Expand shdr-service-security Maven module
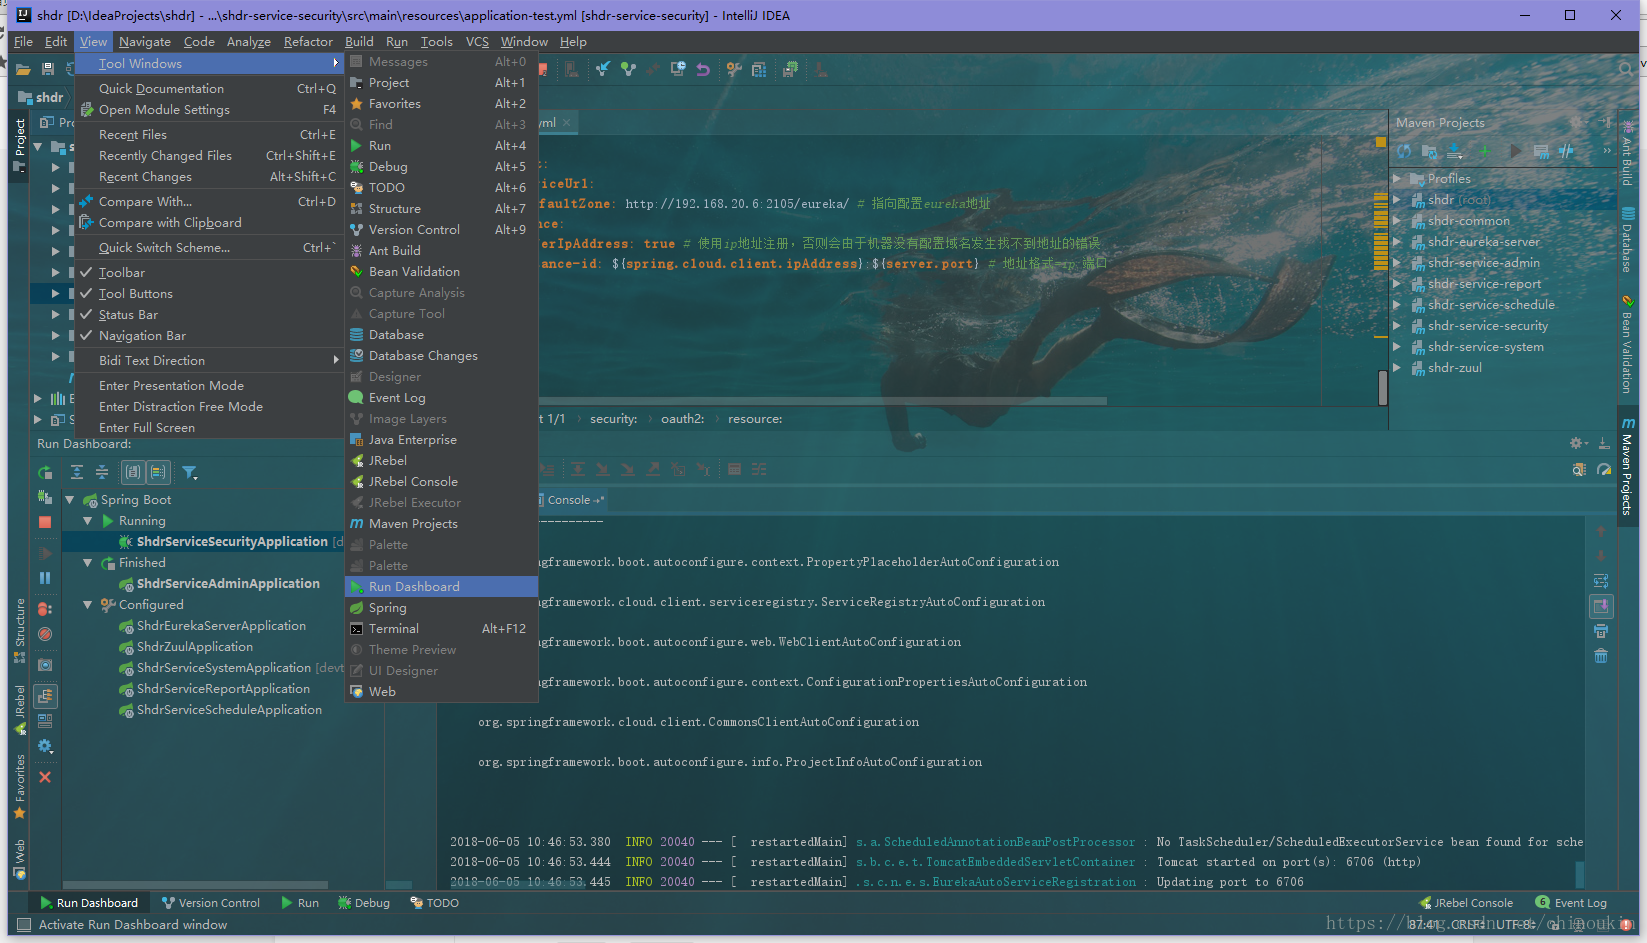The height and width of the screenshot is (943, 1647). click(1397, 326)
